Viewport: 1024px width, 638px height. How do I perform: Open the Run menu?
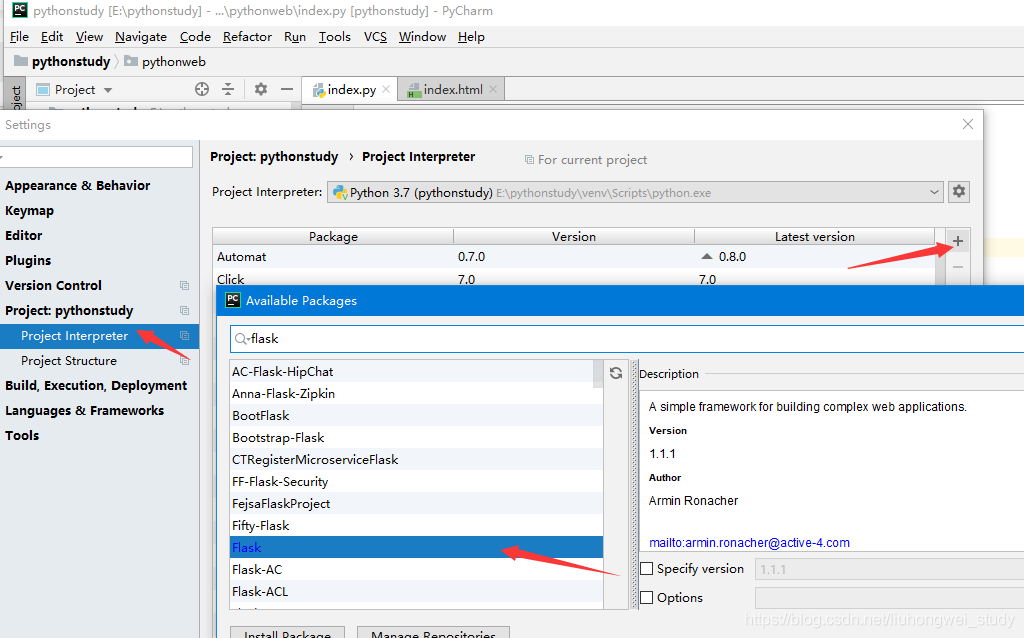pyautogui.click(x=295, y=37)
